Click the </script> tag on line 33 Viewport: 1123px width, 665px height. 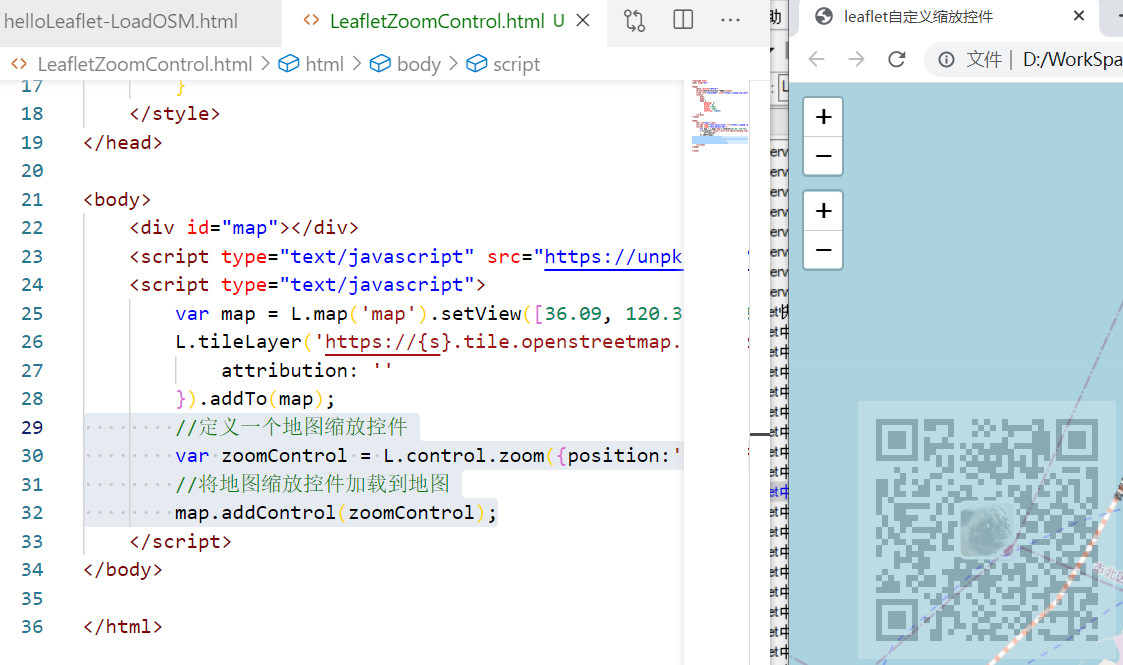tap(180, 541)
